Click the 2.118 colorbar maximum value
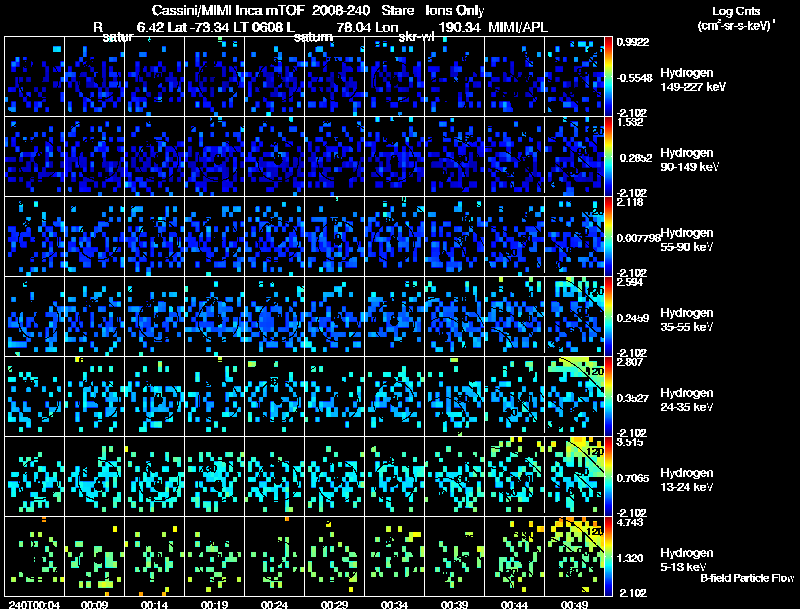This screenshot has height=609, width=800. tap(630, 202)
